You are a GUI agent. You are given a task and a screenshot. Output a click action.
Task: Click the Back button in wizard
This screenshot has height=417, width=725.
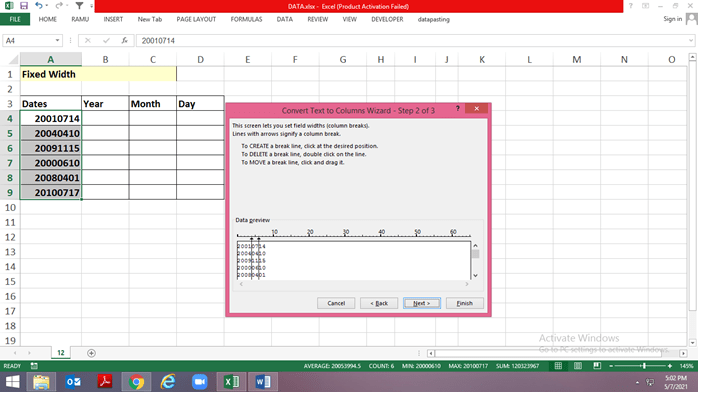pyautogui.click(x=379, y=303)
